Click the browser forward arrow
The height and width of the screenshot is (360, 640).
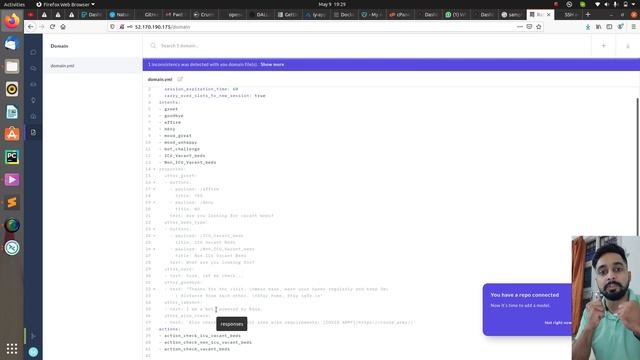pyautogui.click(x=42, y=27)
